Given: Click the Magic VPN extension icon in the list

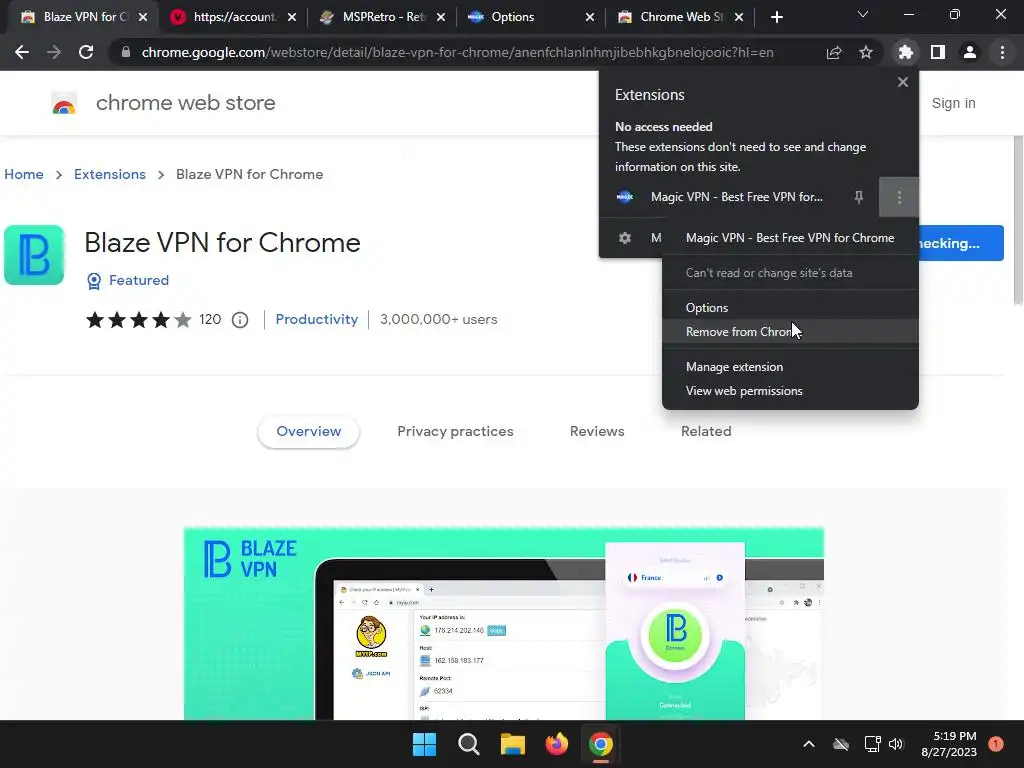Looking at the screenshot, I should [x=625, y=197].
